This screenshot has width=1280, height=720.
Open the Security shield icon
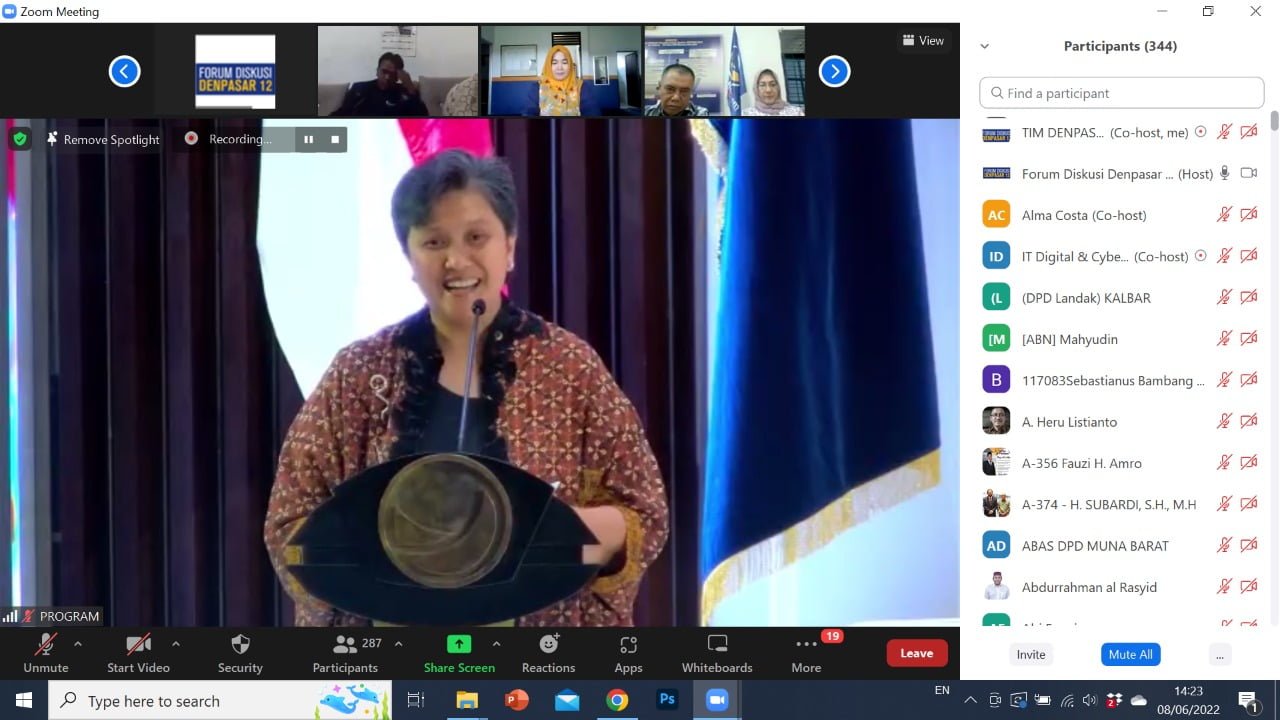click(x=240, y=645)
